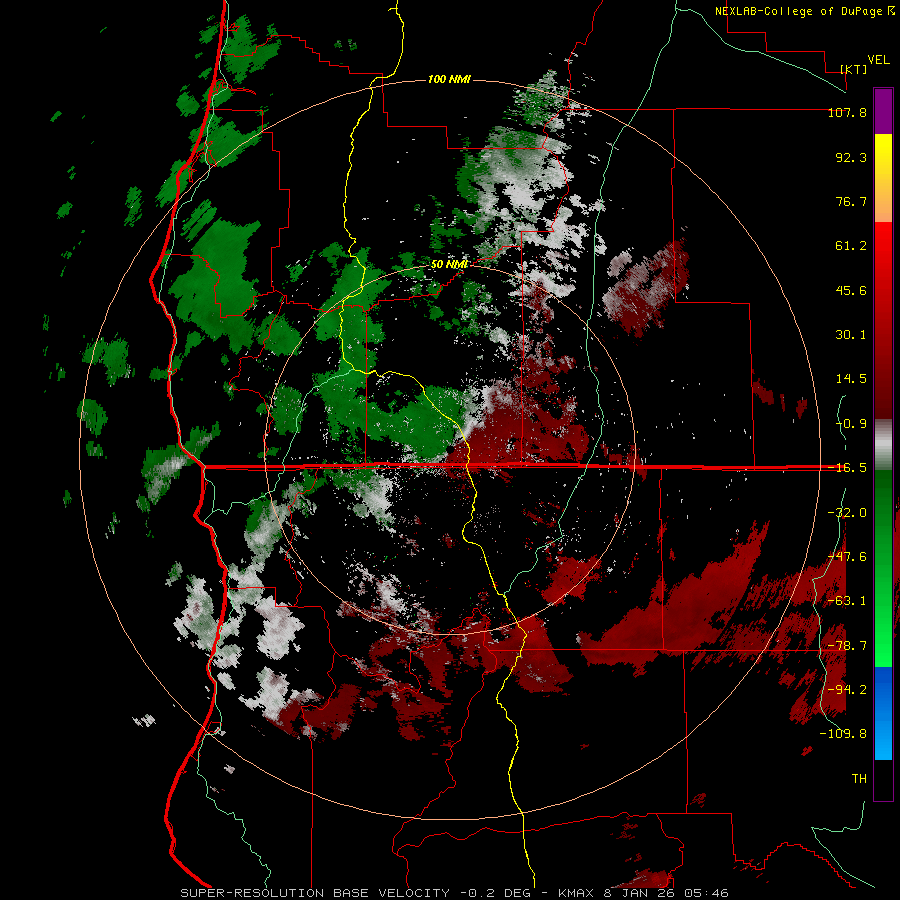Select the -0.9 scale value

(x=851, y=424)
